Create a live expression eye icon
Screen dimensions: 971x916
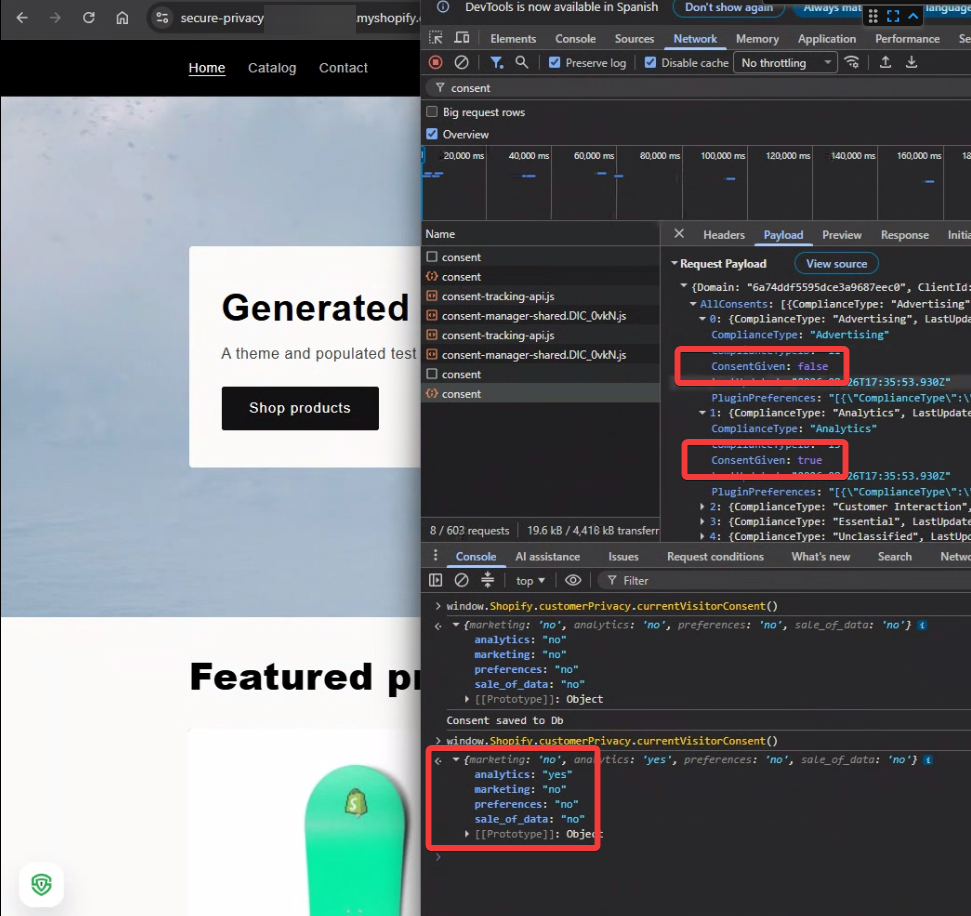click(573, 580)
